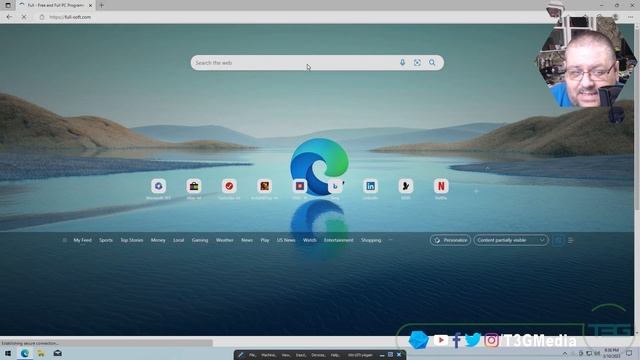This screenshot has height=360, width=640.
Task: Add a new quick link plus icon
Action: [x=476, y=191]
